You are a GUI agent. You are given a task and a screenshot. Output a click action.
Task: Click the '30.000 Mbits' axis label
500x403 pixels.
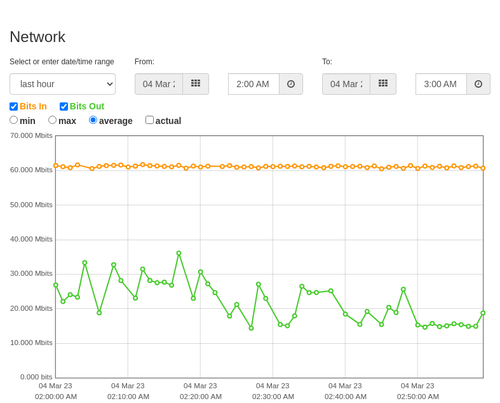[x=31, y=273]
